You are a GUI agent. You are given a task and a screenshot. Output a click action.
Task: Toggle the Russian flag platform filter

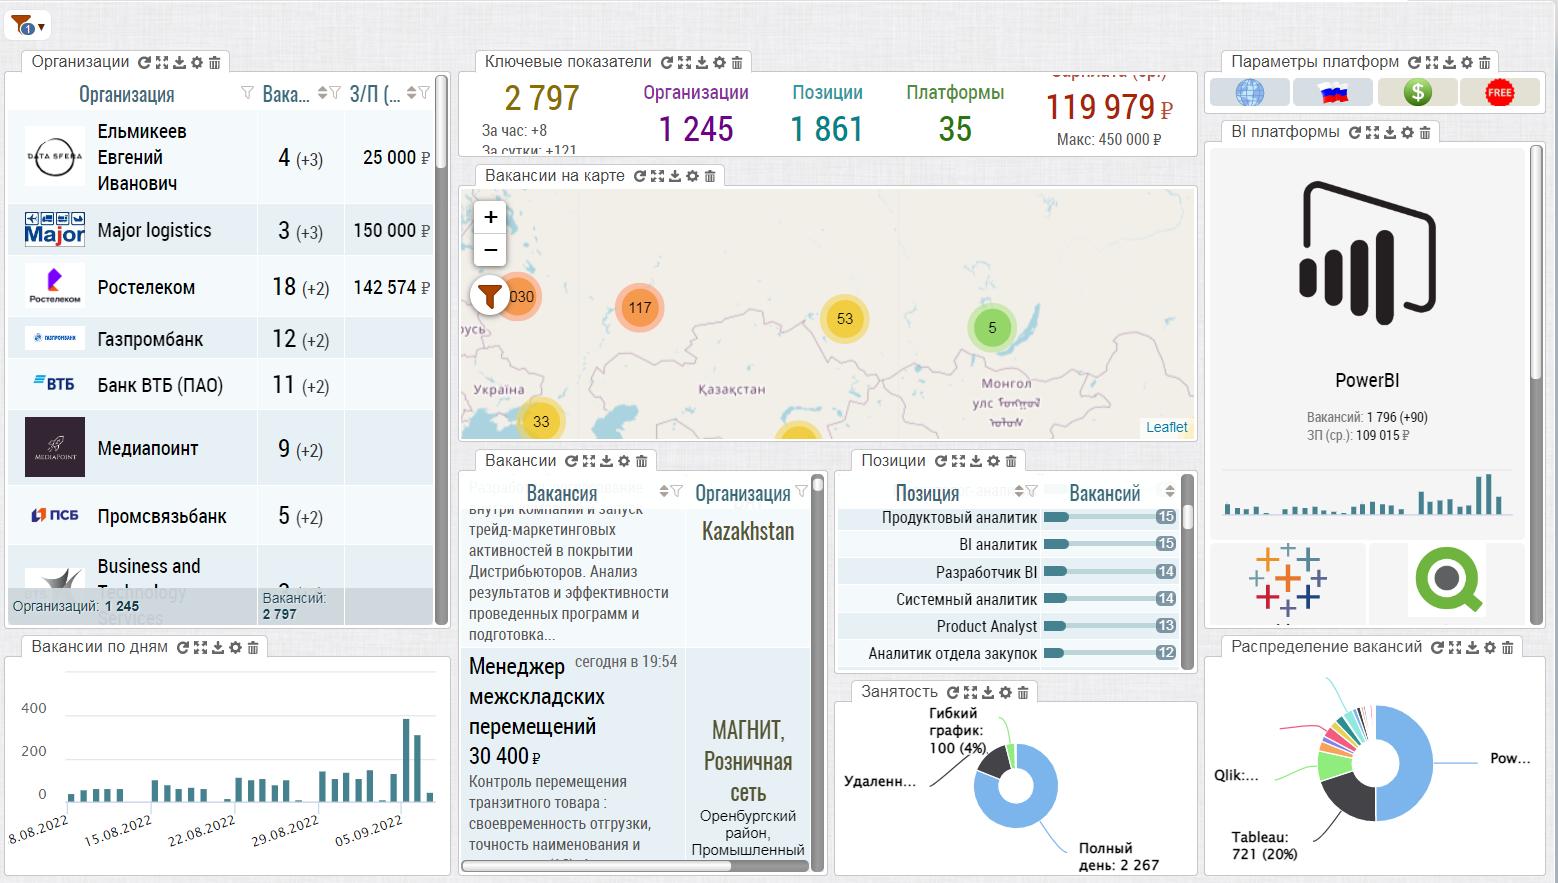(x=1334, y=93)
